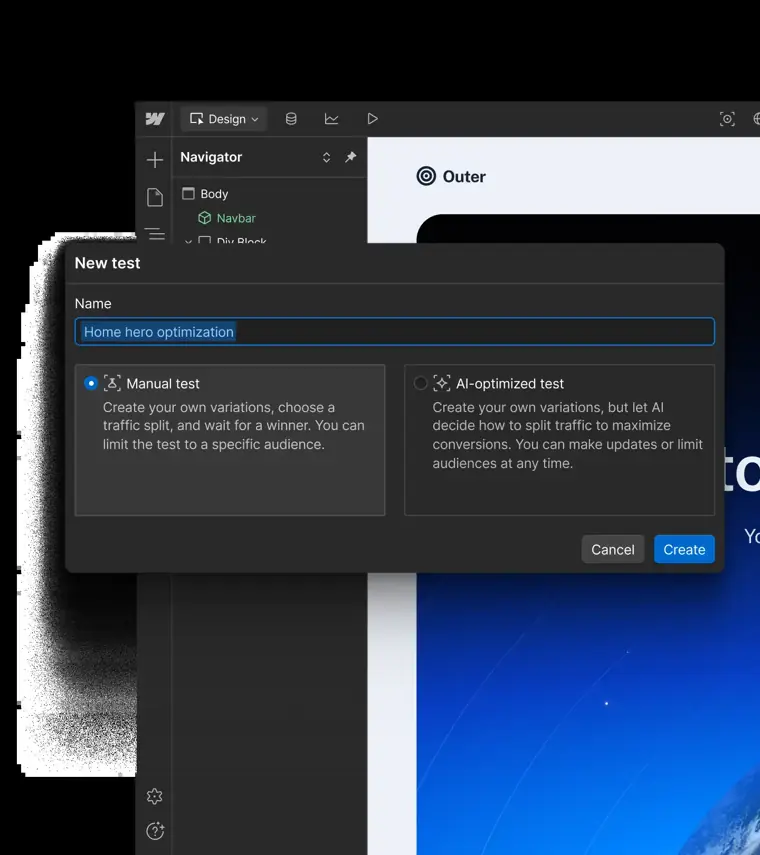Click the Outer logo on canvas
This screenshot has width=760, height=855.
click(451, 176)
